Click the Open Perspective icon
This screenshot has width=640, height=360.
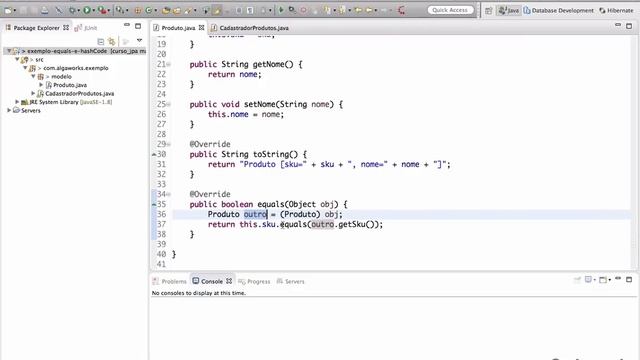(x=489, y=10)
